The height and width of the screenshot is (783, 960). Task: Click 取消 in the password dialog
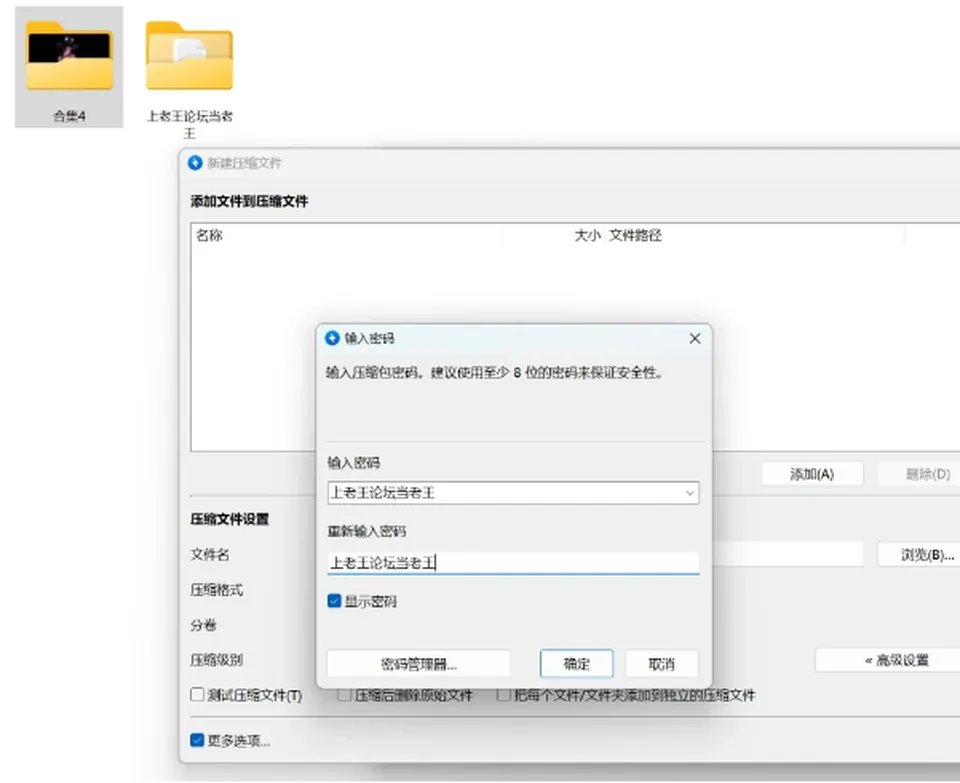pos(661,664)
